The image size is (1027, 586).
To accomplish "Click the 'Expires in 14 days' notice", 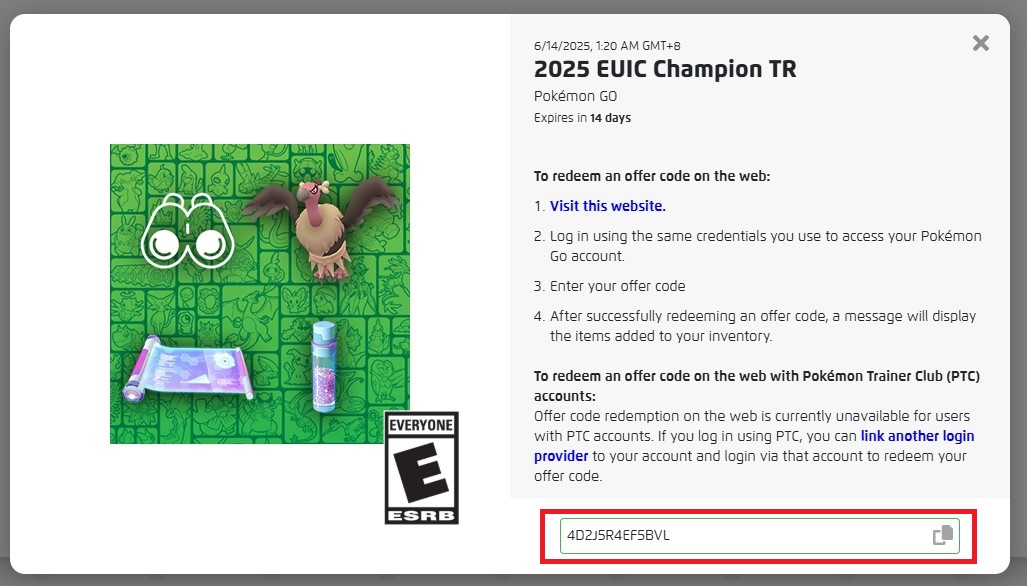I will [582, 118].
